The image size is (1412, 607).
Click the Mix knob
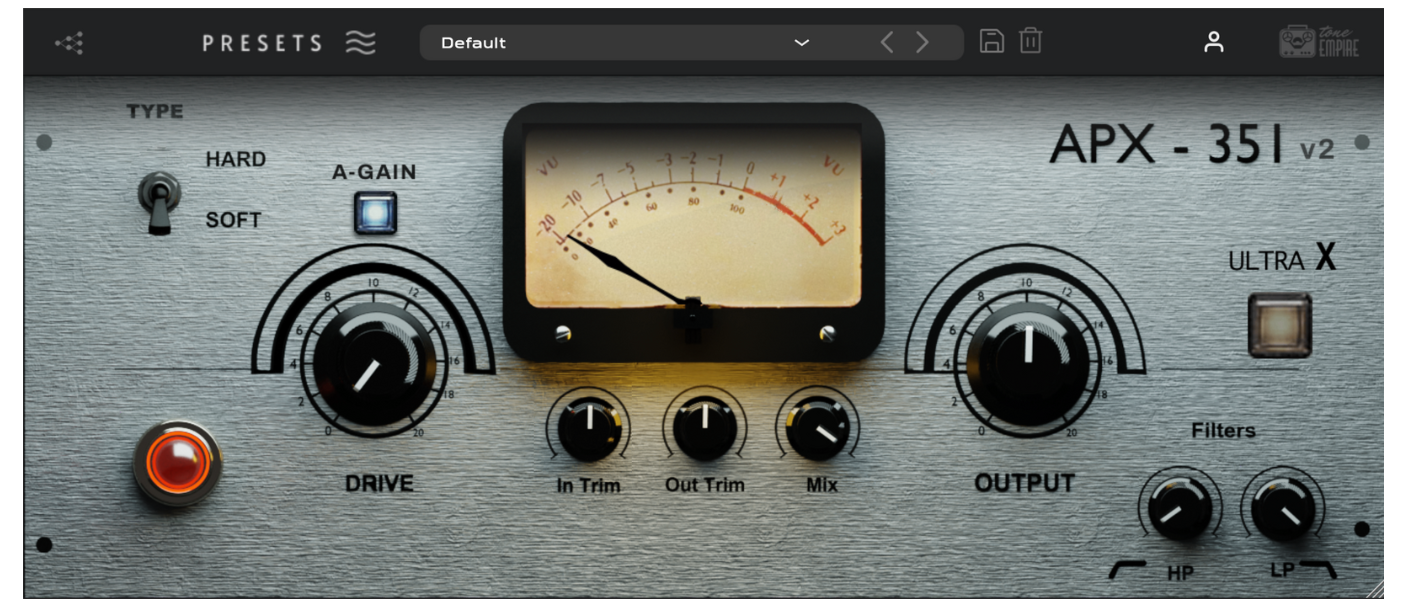pos(818,429)
